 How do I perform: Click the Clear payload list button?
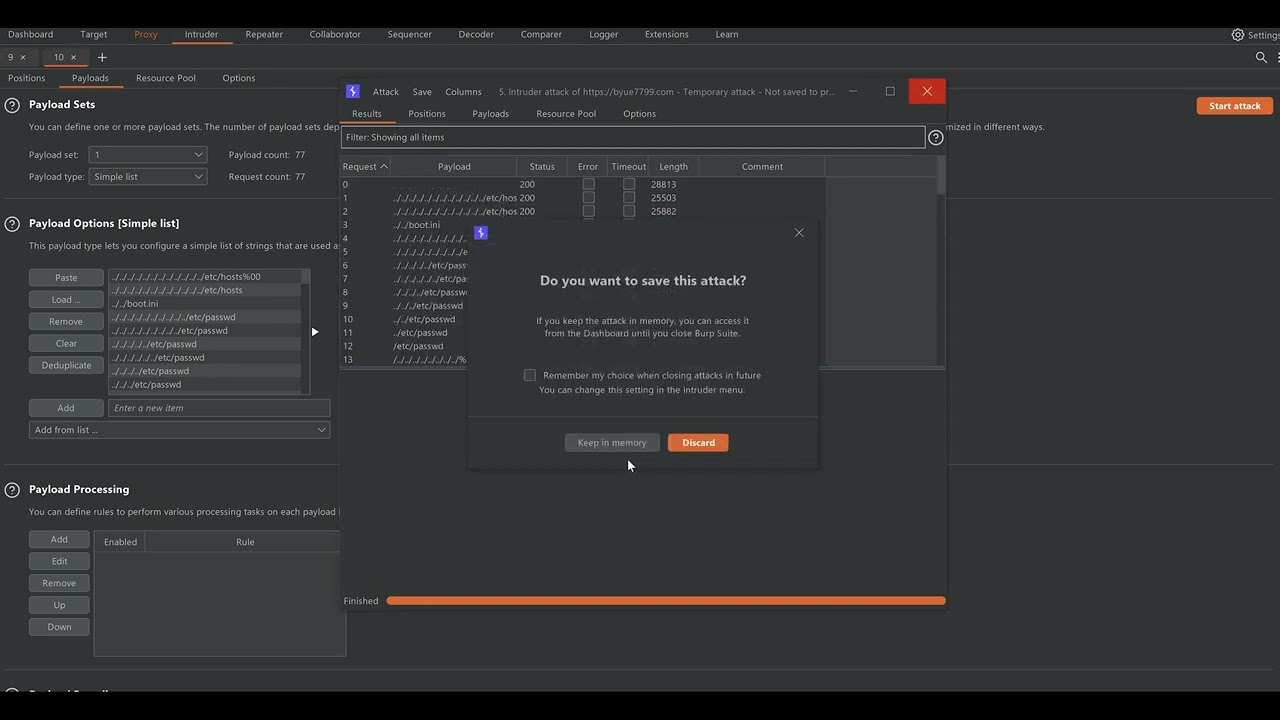[x=66, y=344]
